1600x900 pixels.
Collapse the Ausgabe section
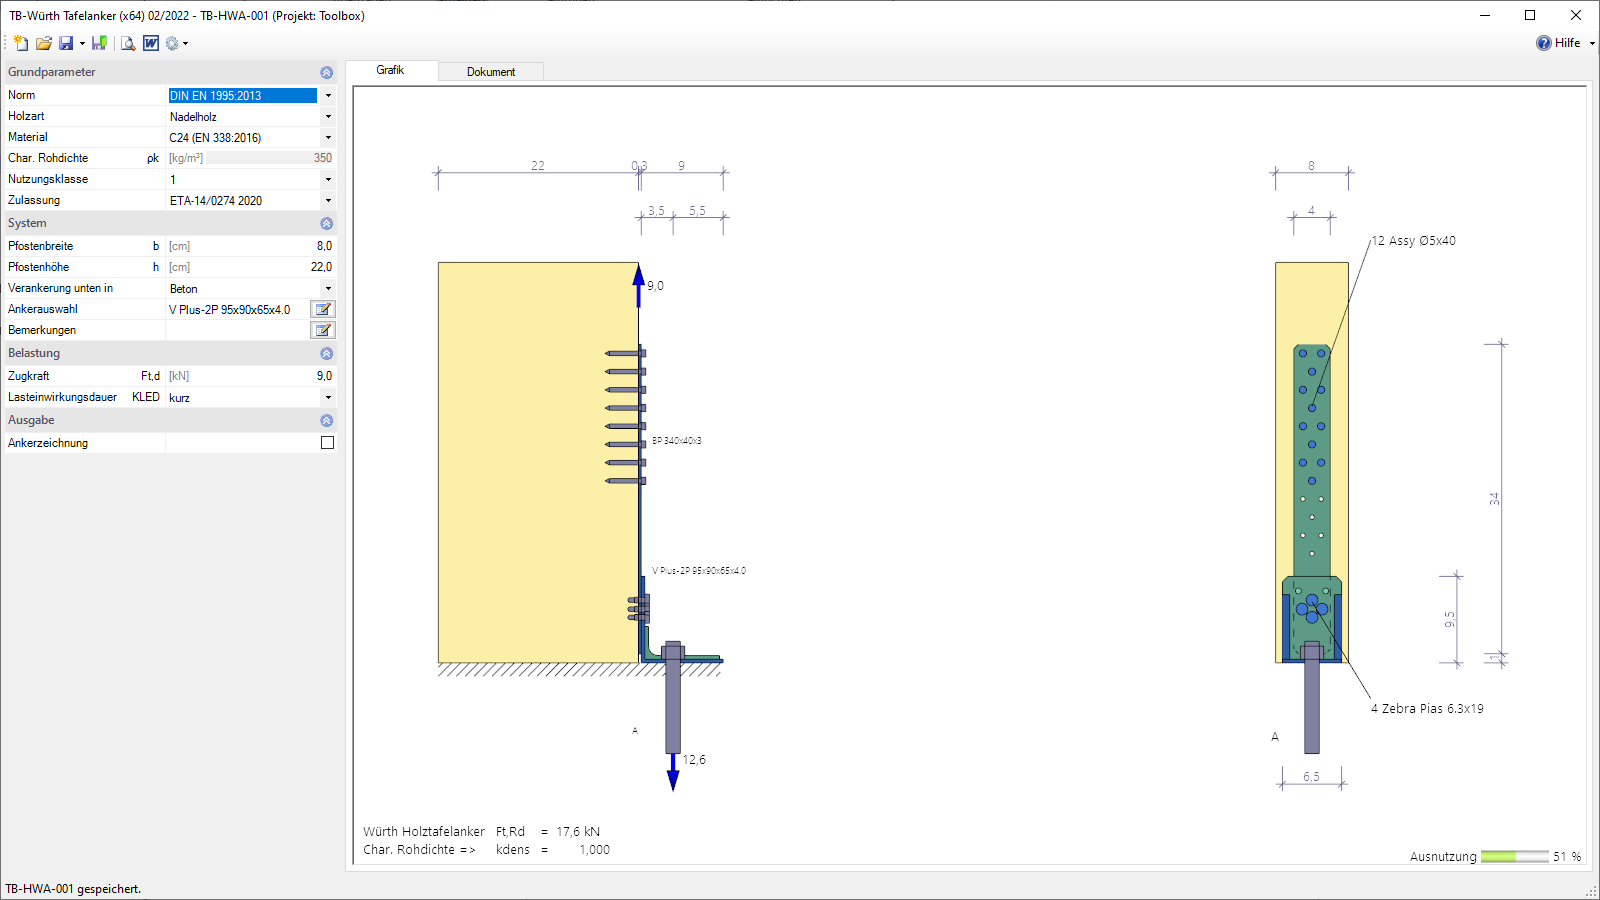(326, 420)
